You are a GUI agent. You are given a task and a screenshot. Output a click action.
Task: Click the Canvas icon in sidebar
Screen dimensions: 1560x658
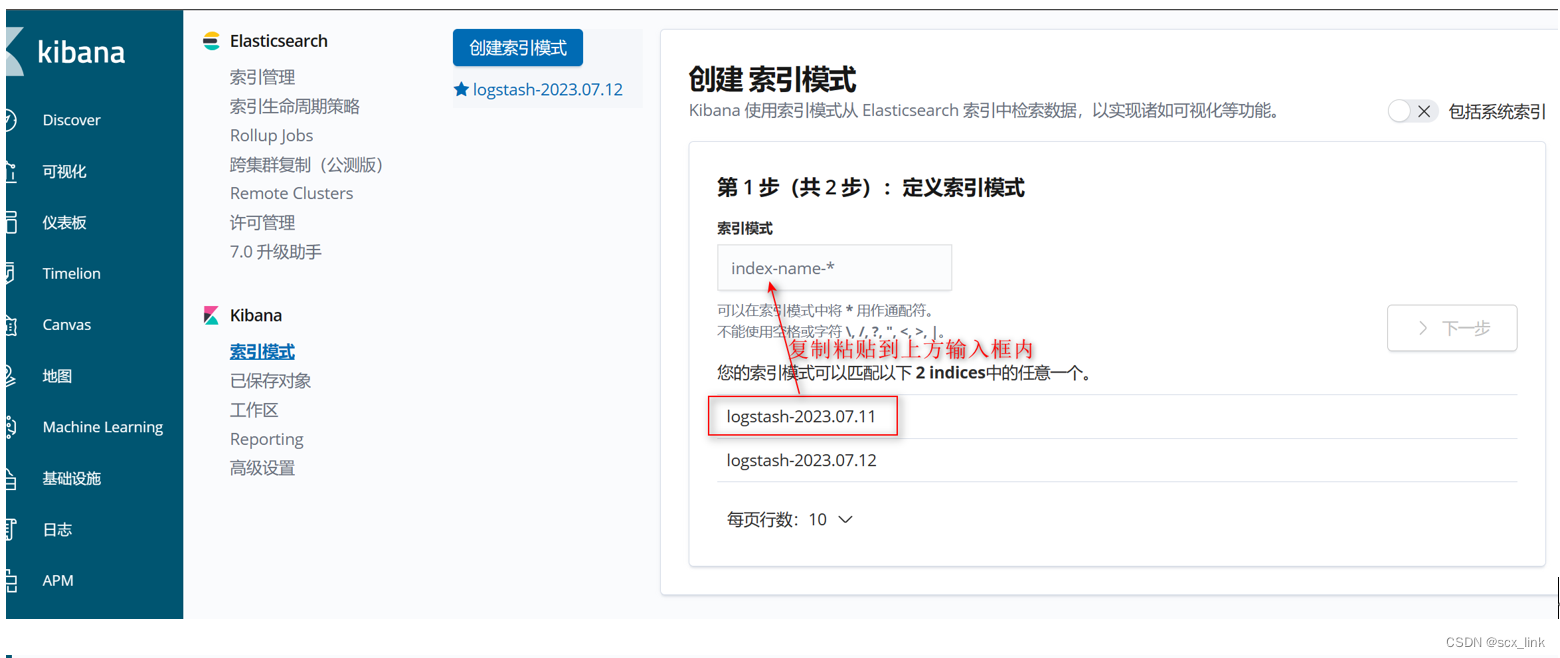[11, 325]
